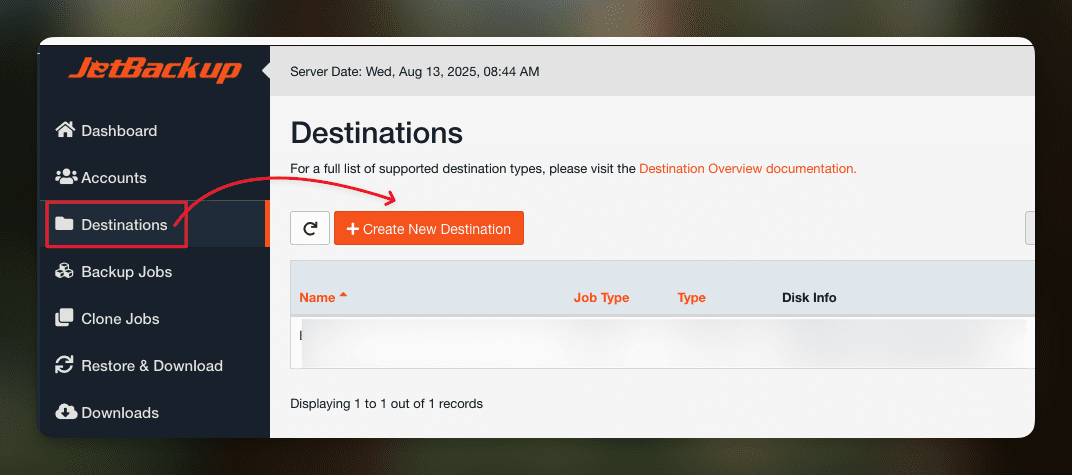Click the Backup Jobs cubes icon
This screenshot has width=1072, height=475.
tap(65, 272)
